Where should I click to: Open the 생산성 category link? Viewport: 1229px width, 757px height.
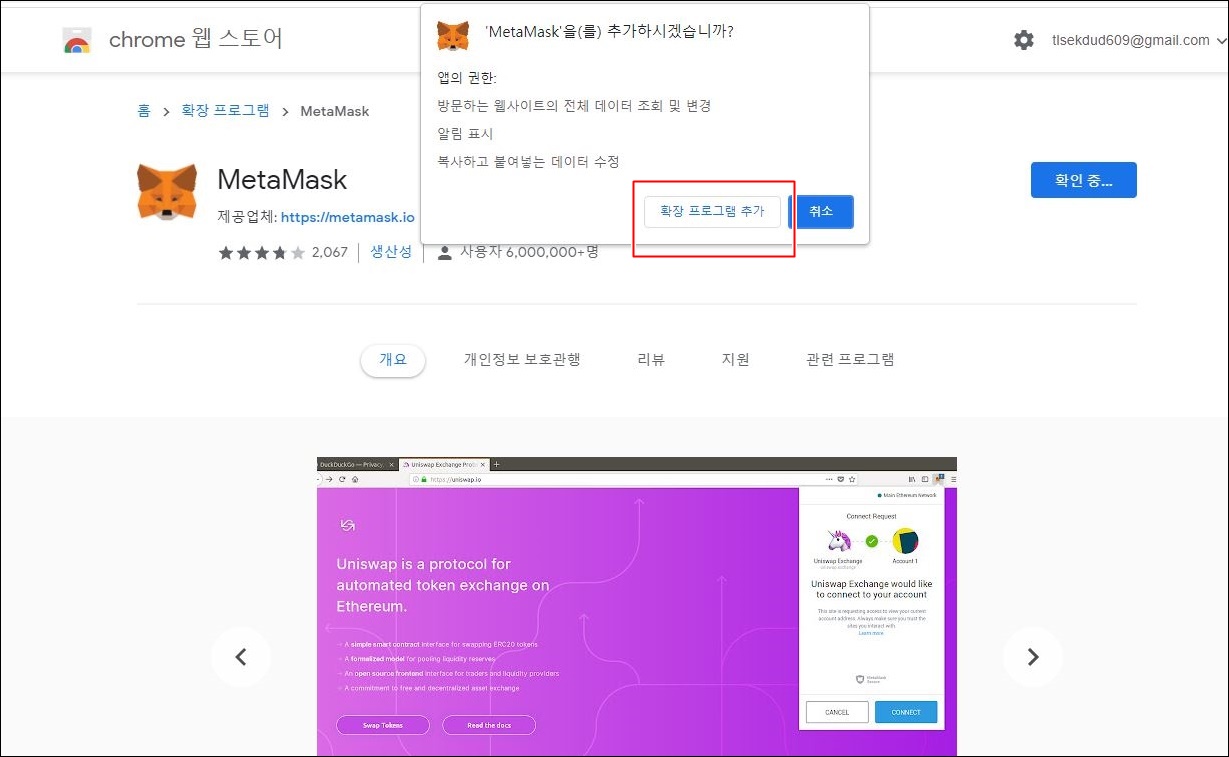pyautogui.click(x=391, y=252)
